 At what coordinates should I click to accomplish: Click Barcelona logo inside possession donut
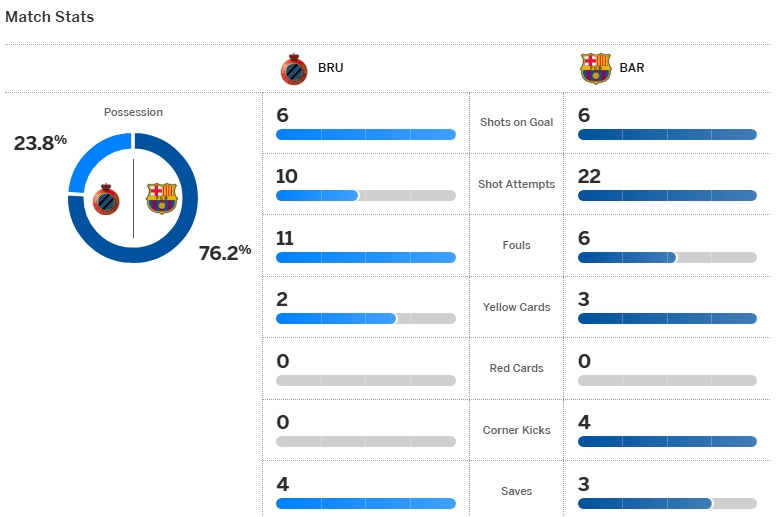[x=161, y=198]
